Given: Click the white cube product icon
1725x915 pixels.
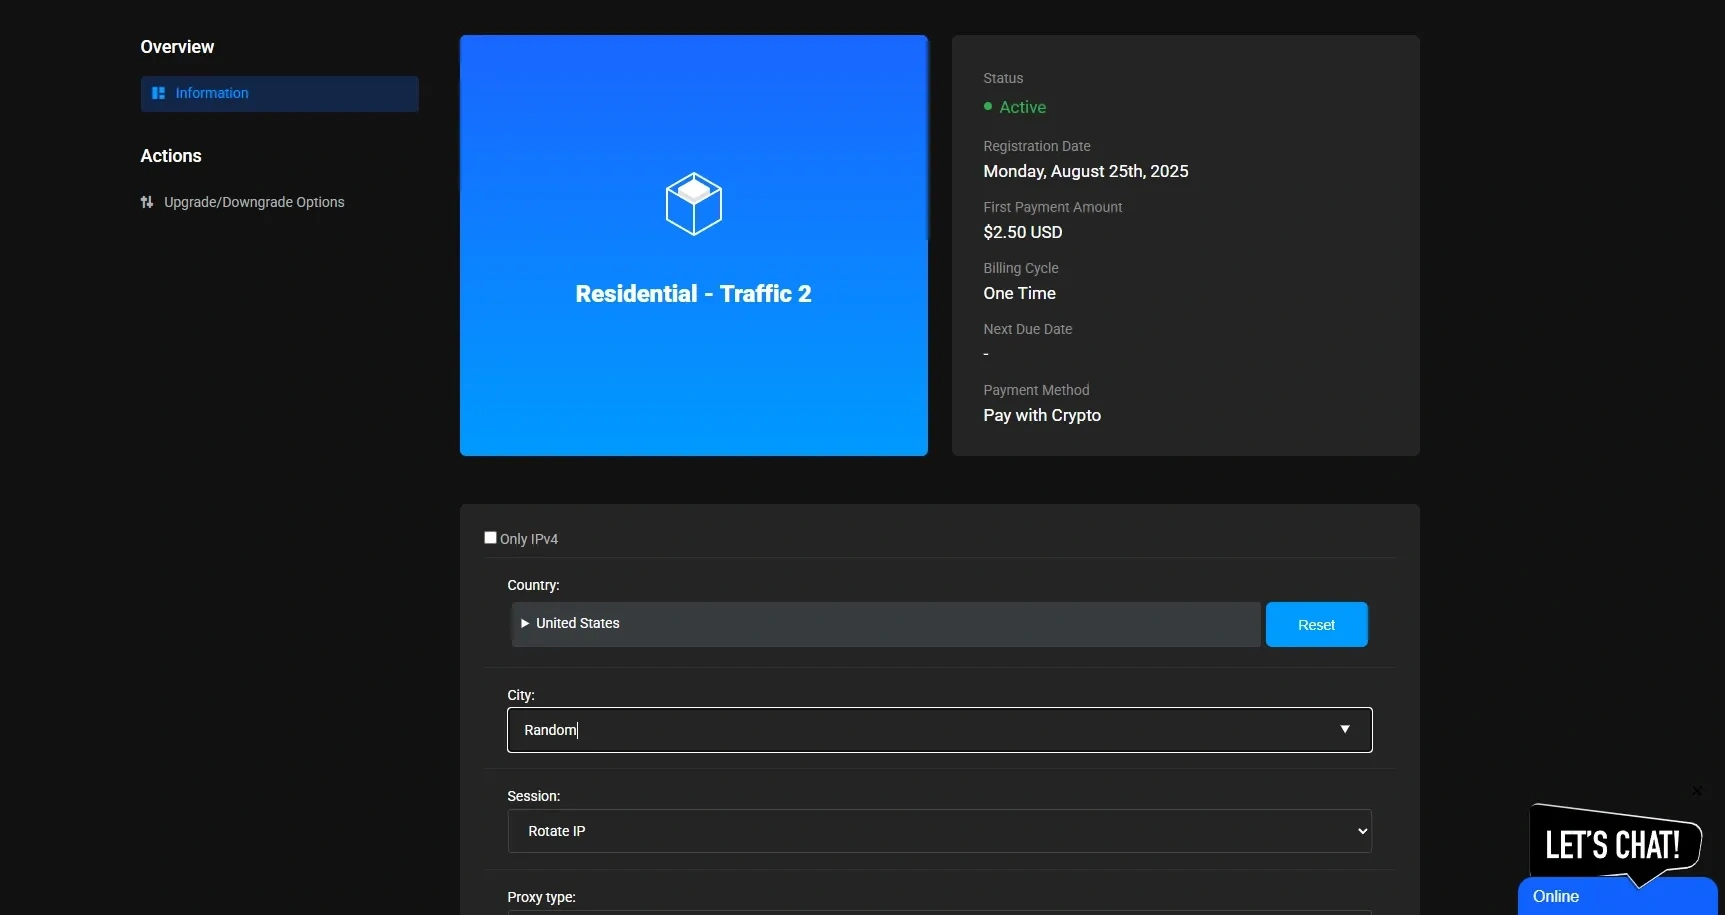Looking at the screenshot, I should 693,204.
